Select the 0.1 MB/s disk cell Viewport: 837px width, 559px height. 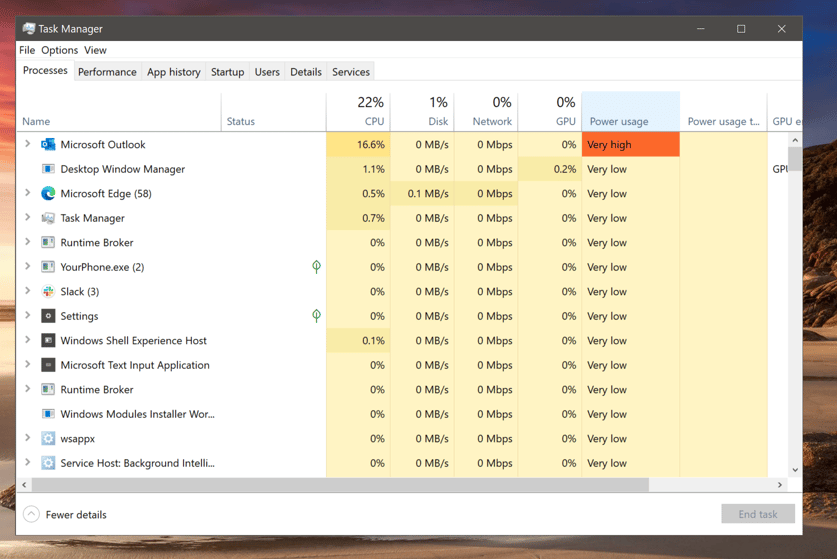pos(422,194)
